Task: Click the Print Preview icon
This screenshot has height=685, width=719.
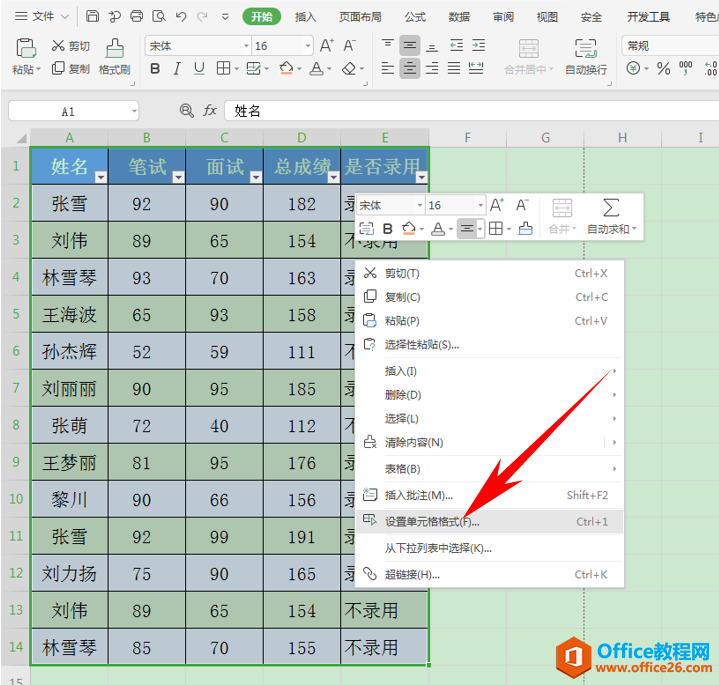Action: [x=159, y=17]
